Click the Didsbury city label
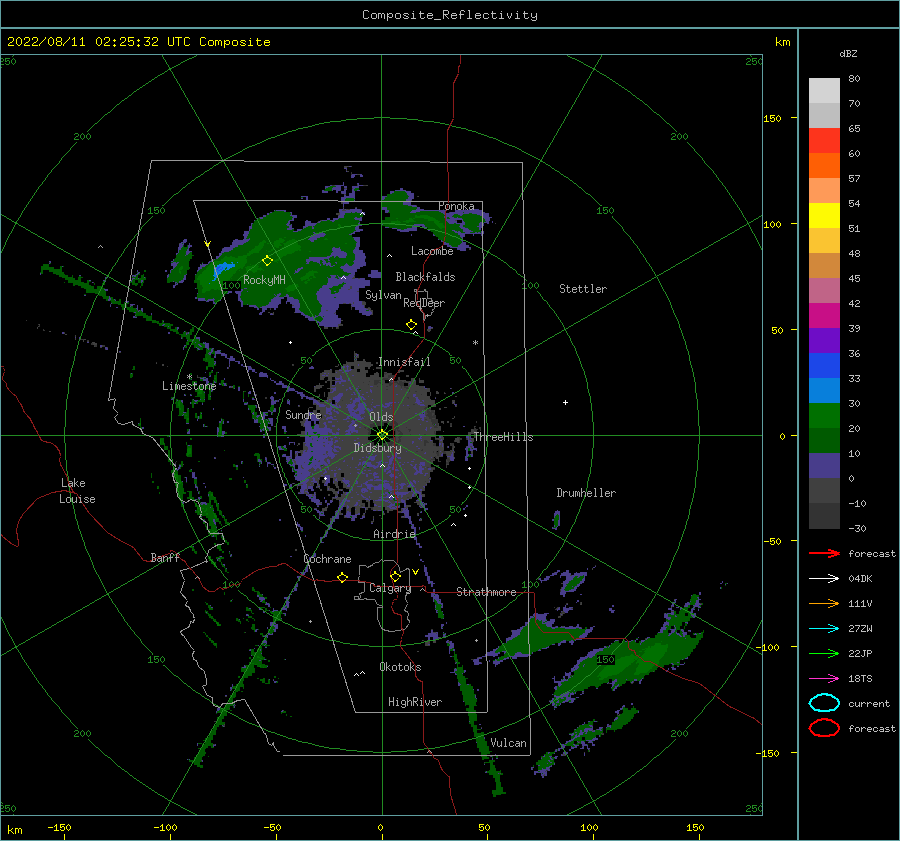The image size is (900, 841). click(377, 448)
